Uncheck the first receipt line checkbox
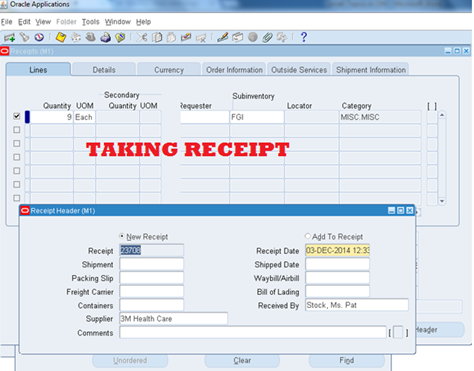This screenshot has height=371, width=474. (17, 116)
